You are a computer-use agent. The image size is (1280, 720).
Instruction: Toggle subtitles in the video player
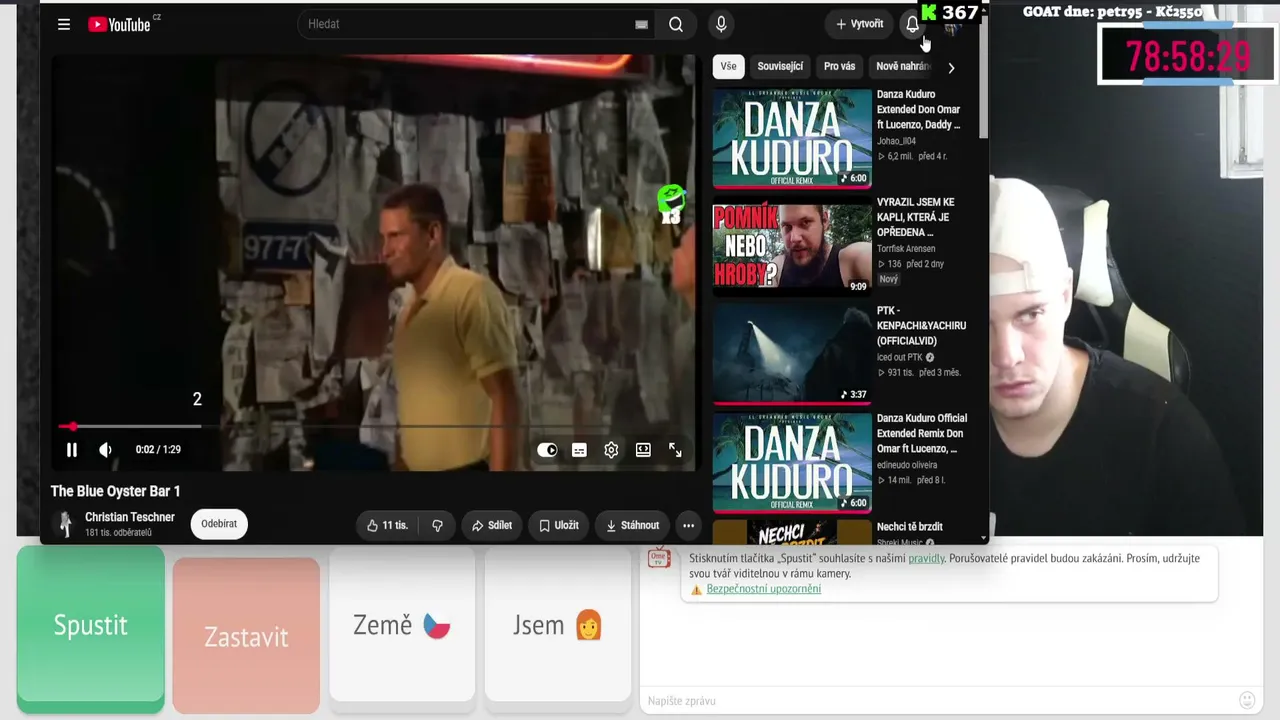(x=579, y=450)
